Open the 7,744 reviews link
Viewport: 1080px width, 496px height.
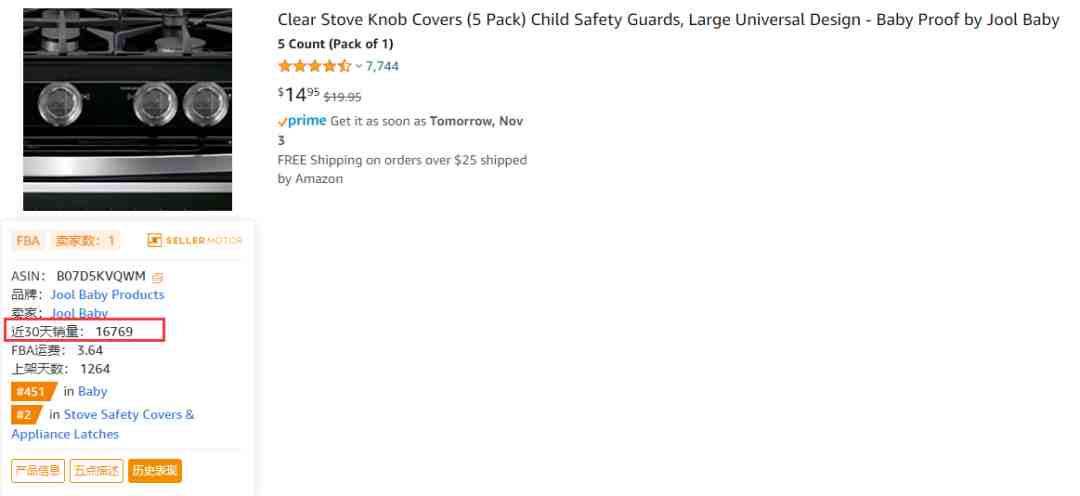382,66
